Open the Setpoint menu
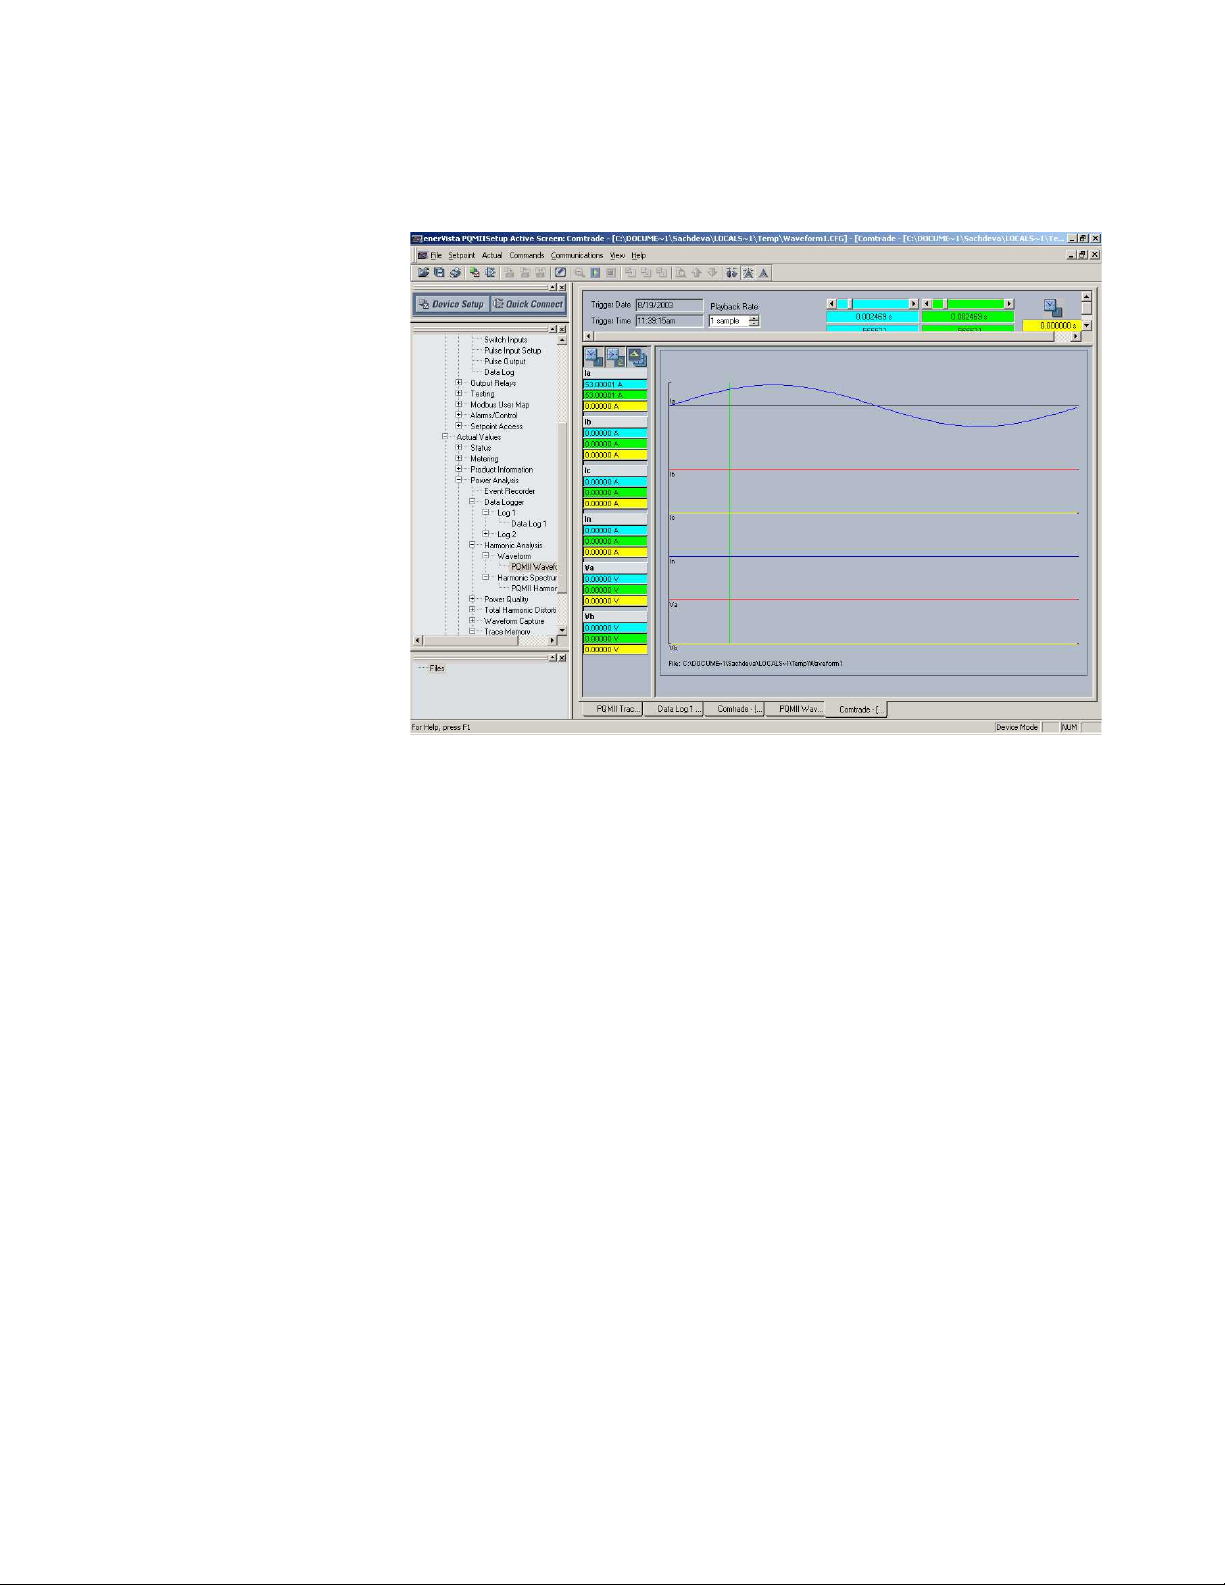The width and height of the screenshot is (1225, 1585). 462,255
